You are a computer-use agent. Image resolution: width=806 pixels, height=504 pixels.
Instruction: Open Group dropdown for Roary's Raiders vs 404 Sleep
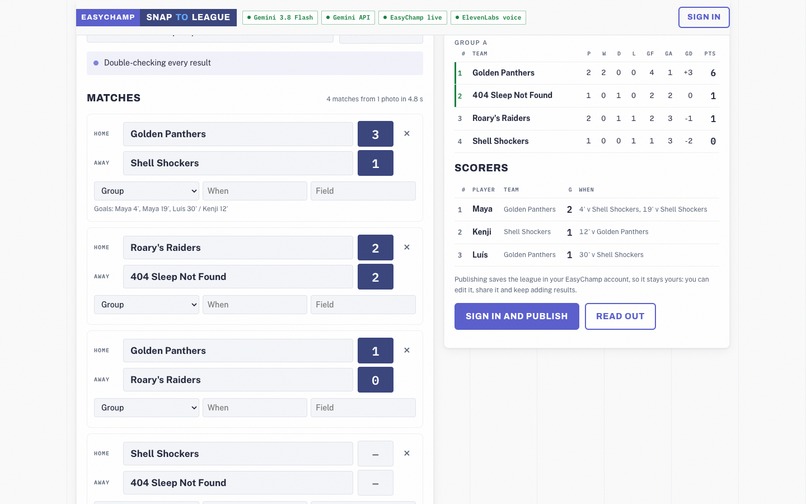coord(146,304)
